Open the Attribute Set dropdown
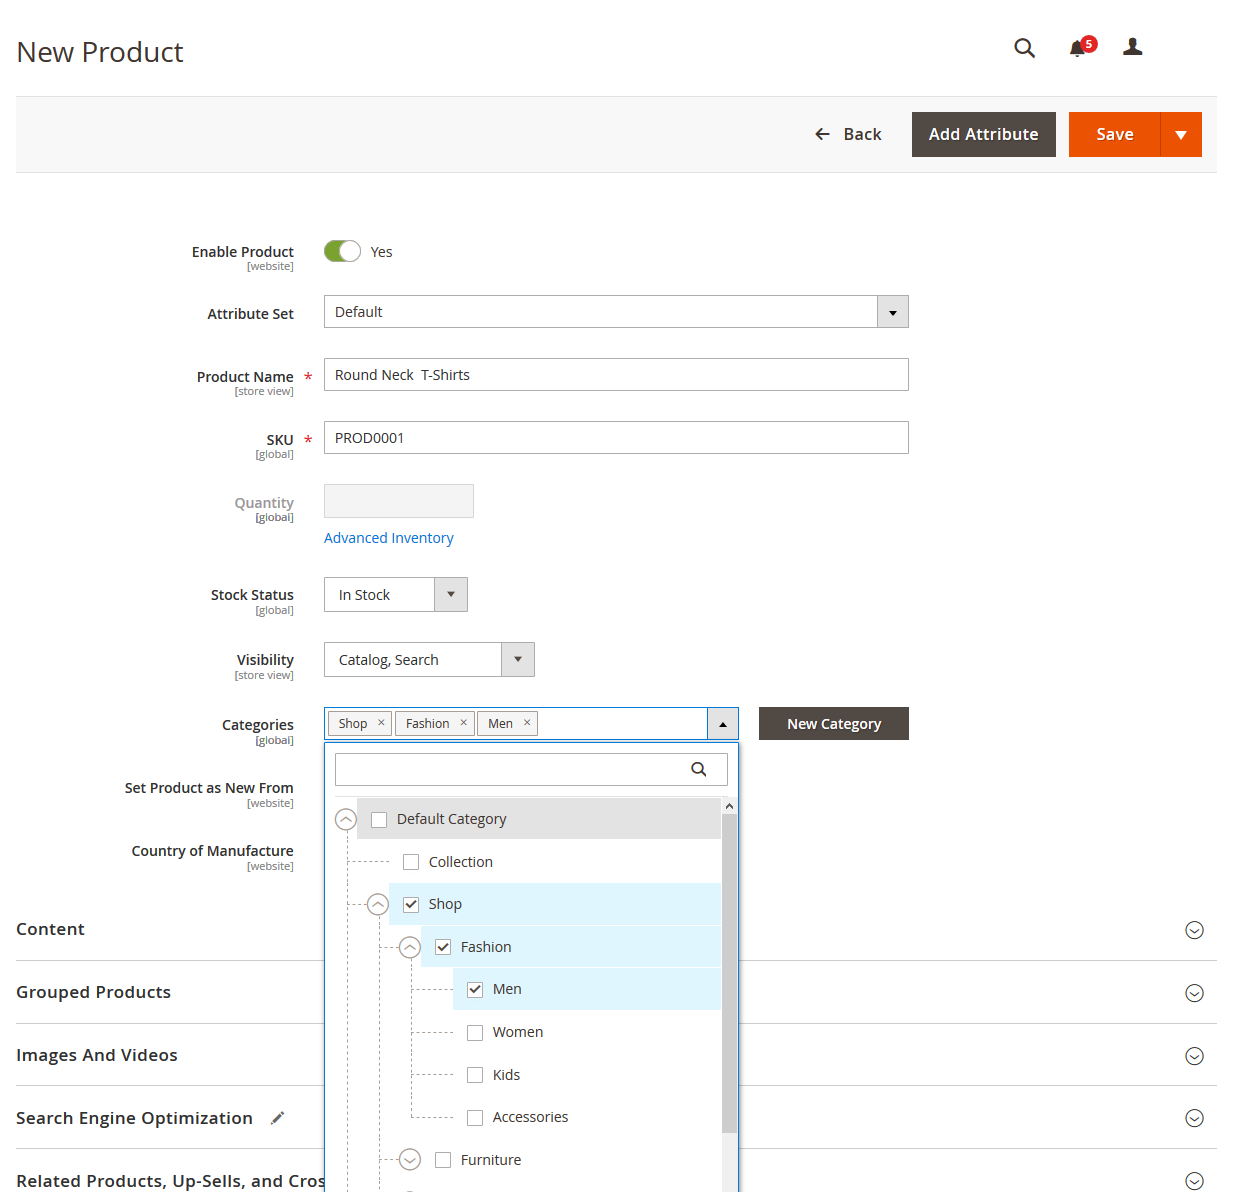The image size is (1247, 1192). [616, 312]
